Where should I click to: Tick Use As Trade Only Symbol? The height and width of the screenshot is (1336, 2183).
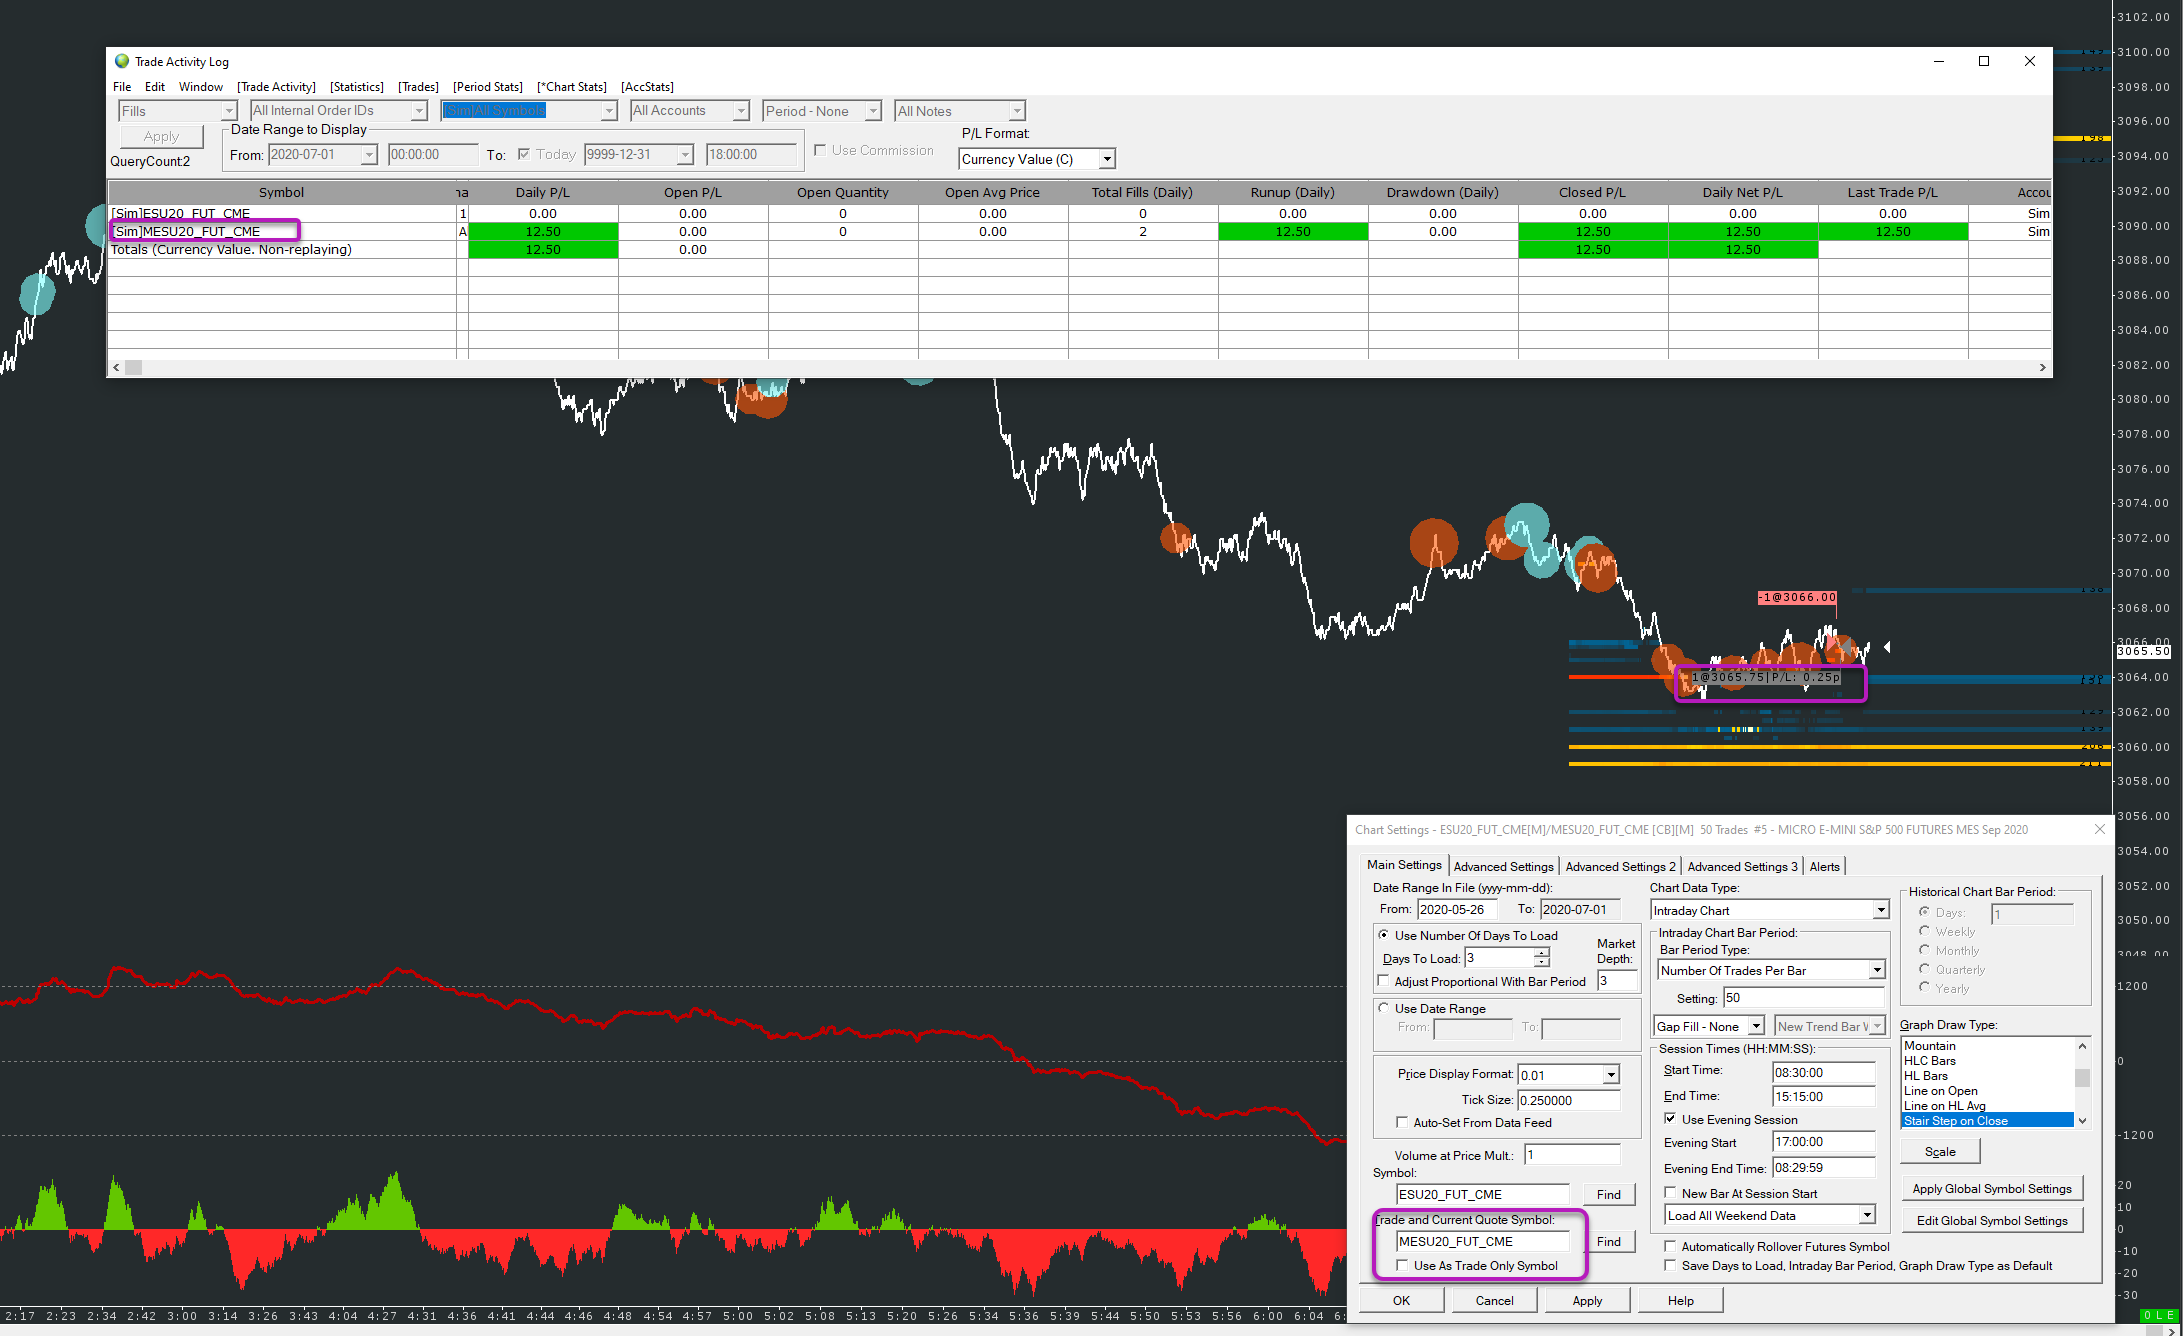(1402, 1265)
